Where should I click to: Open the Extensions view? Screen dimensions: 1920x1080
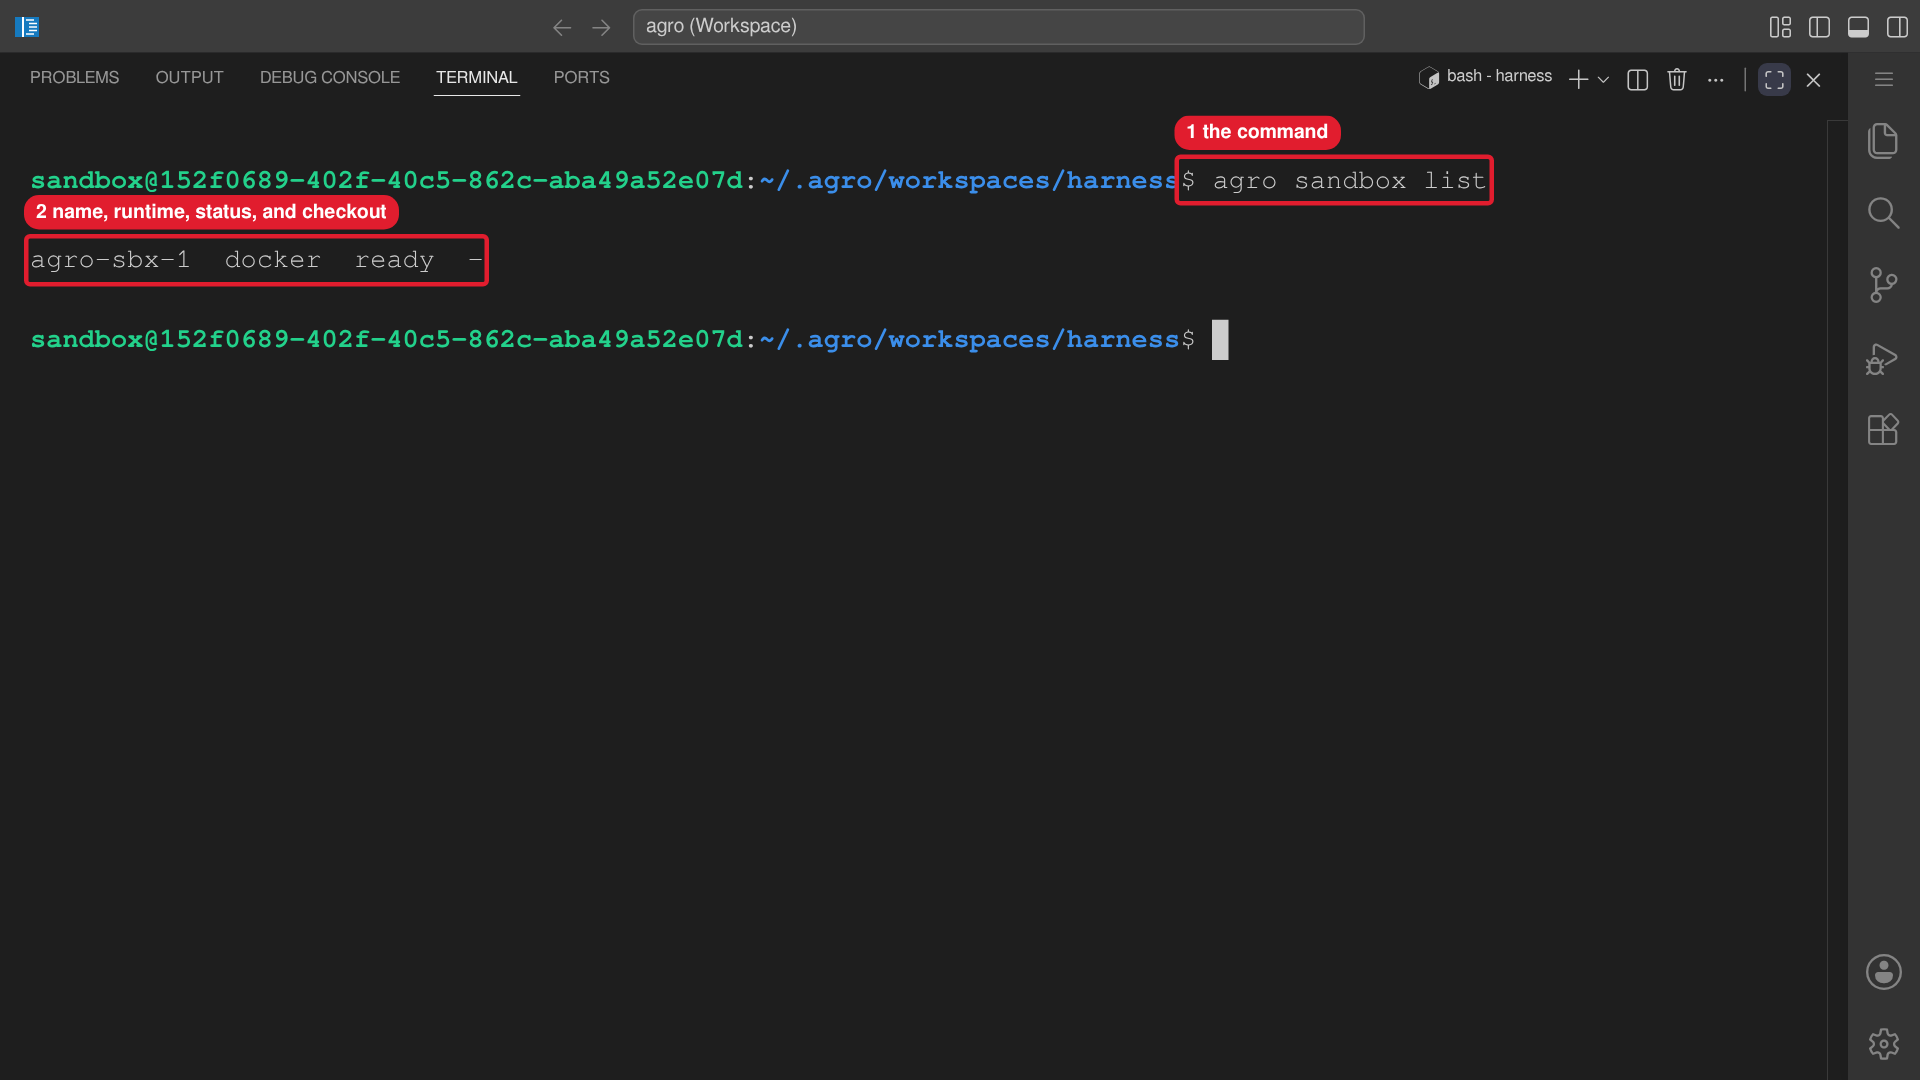(1883, 430)
